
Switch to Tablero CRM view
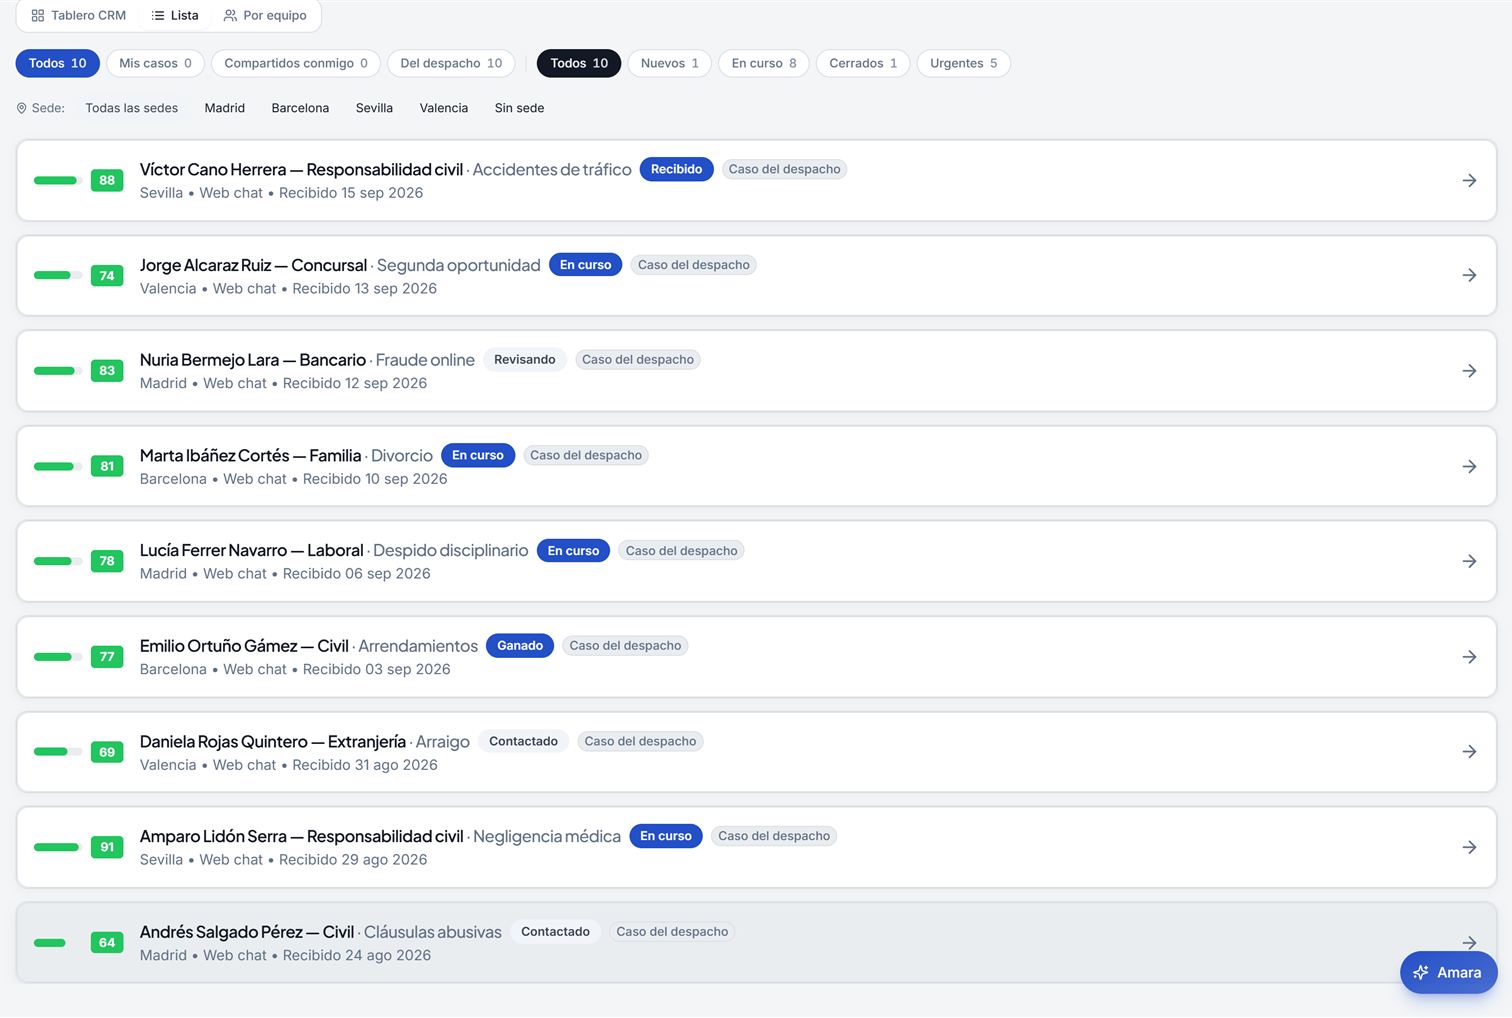click(79, 15)
